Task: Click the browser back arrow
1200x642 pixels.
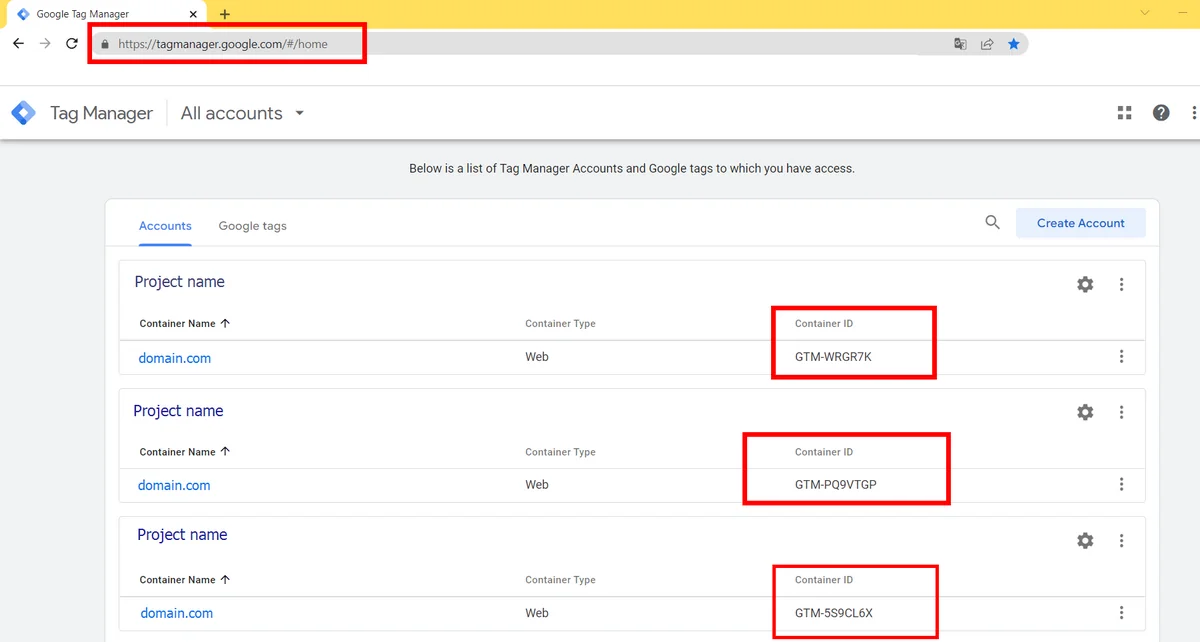Action: pos(18,44)
